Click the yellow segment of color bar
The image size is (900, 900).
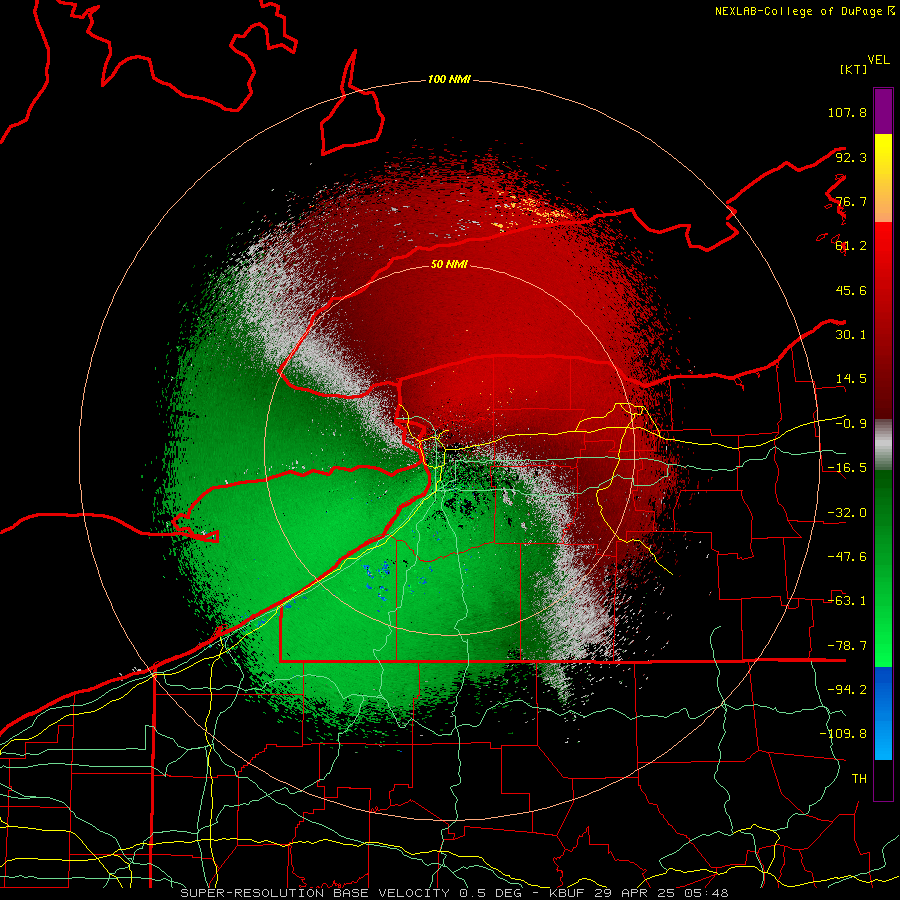(x=883, y=152)
